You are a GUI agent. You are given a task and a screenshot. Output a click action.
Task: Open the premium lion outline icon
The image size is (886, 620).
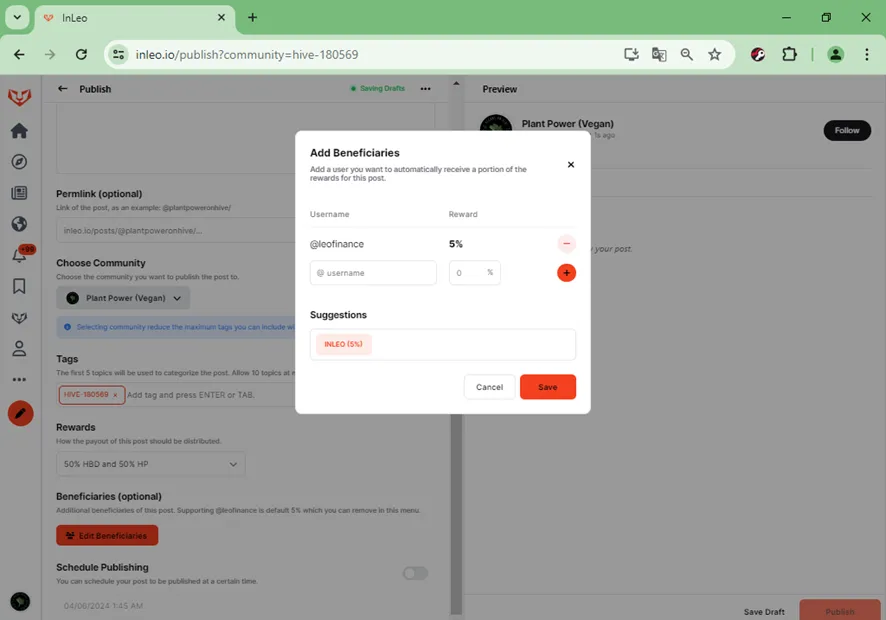19,318
